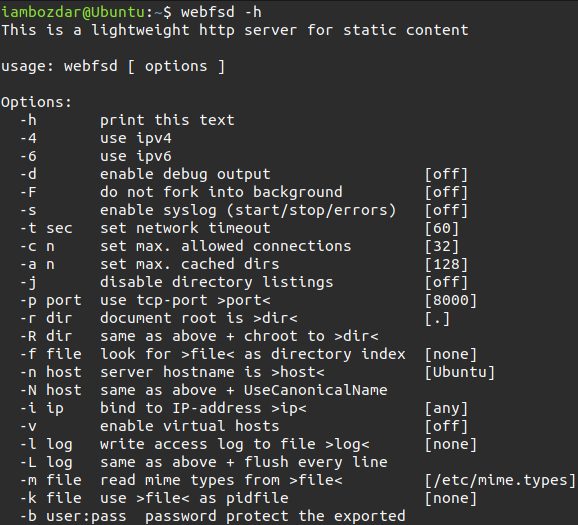Click the usage: webfsd [ options ] line
This screenshot has width=578, height=525.
point(113,66)
